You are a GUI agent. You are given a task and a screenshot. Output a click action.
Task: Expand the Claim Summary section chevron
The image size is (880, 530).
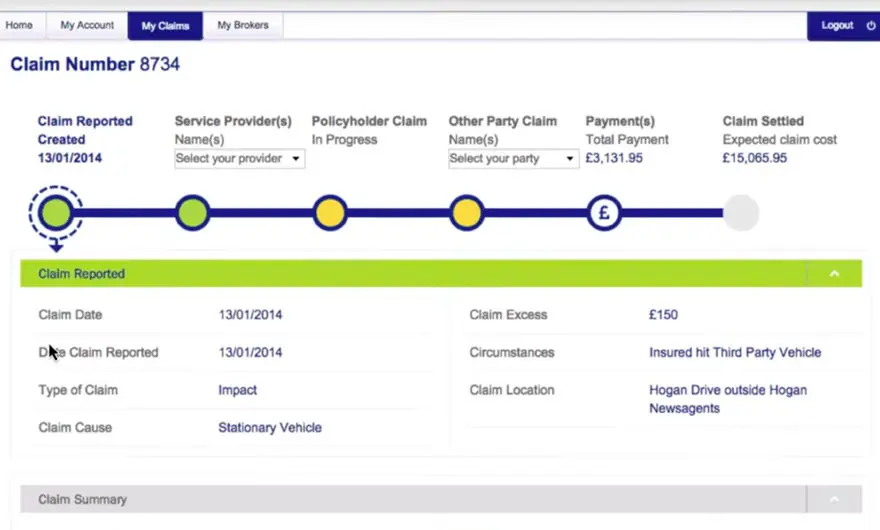tap(834, 499)
